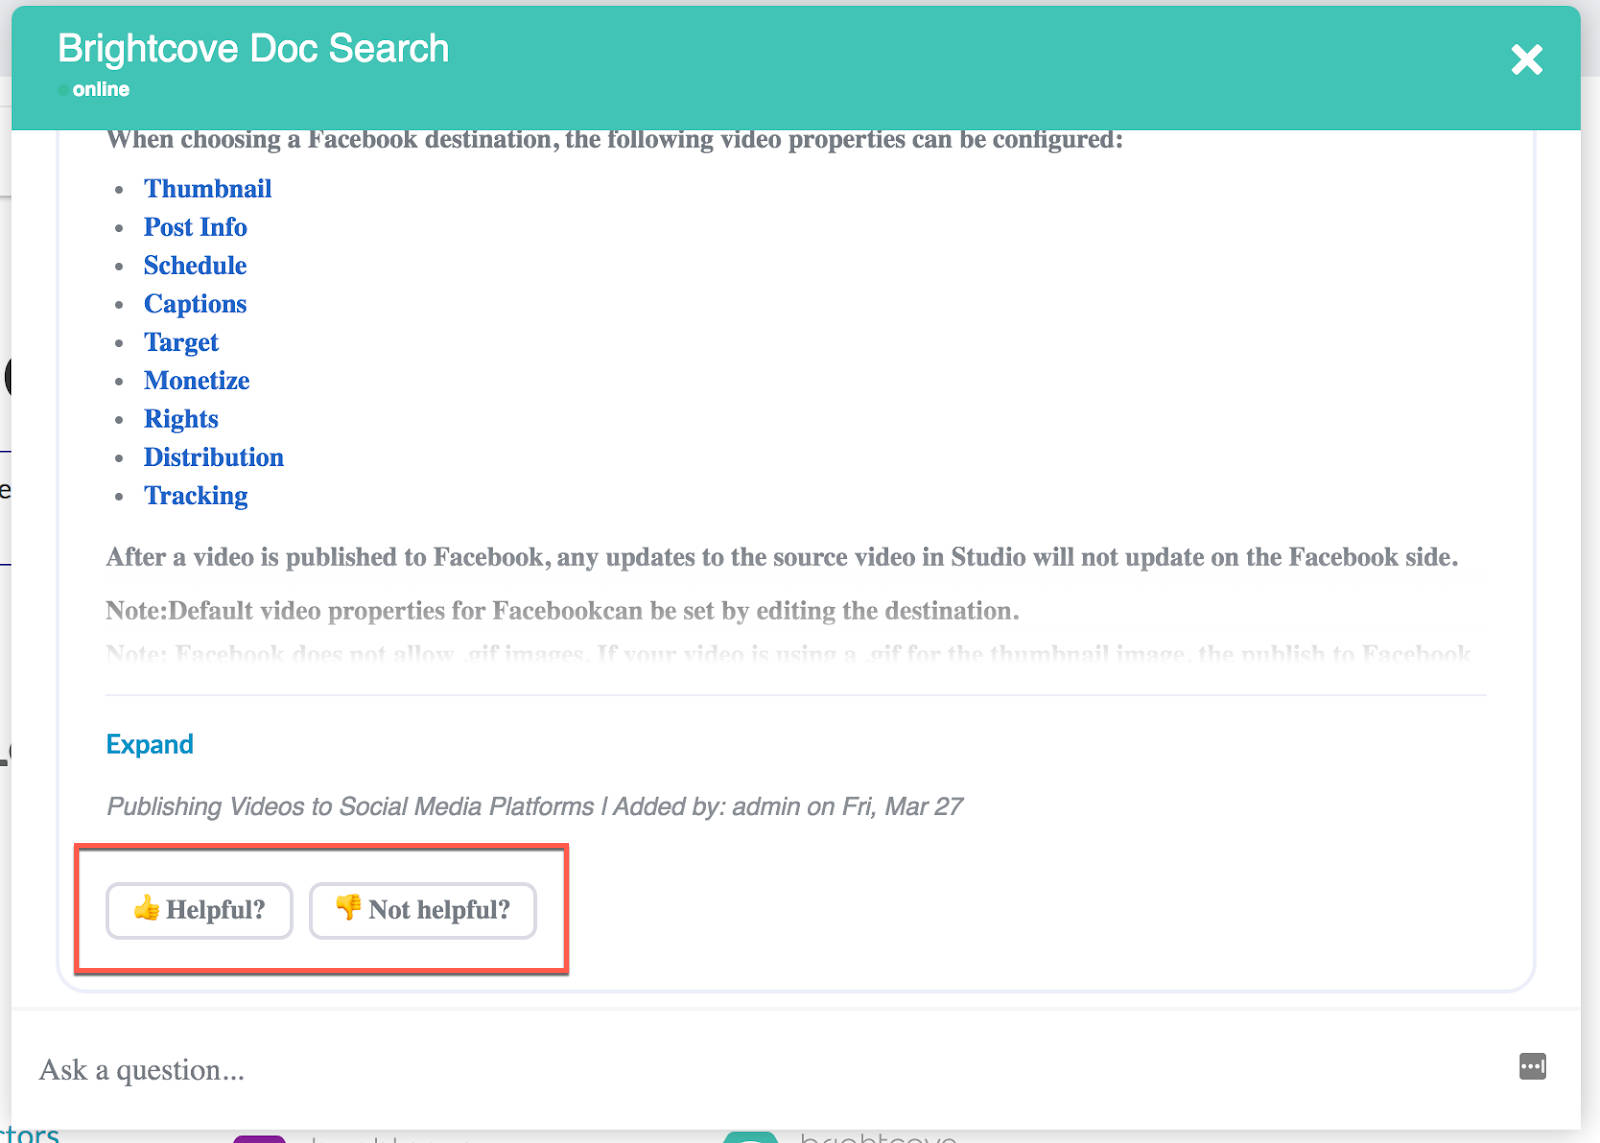The width and height of the screenshot is (1600, 1143).
Task: Follow the Tracking link
Action: coord(196,496)
